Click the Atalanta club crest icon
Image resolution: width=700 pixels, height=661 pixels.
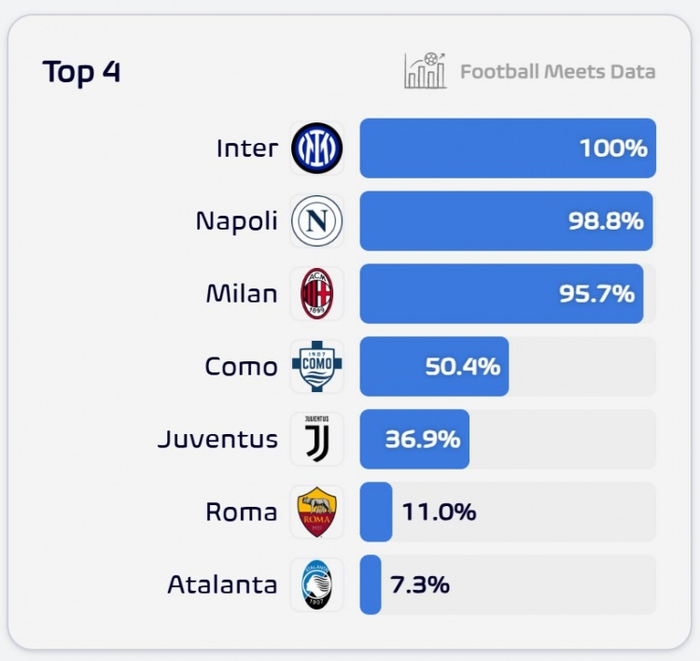click(x=317, y=585)
